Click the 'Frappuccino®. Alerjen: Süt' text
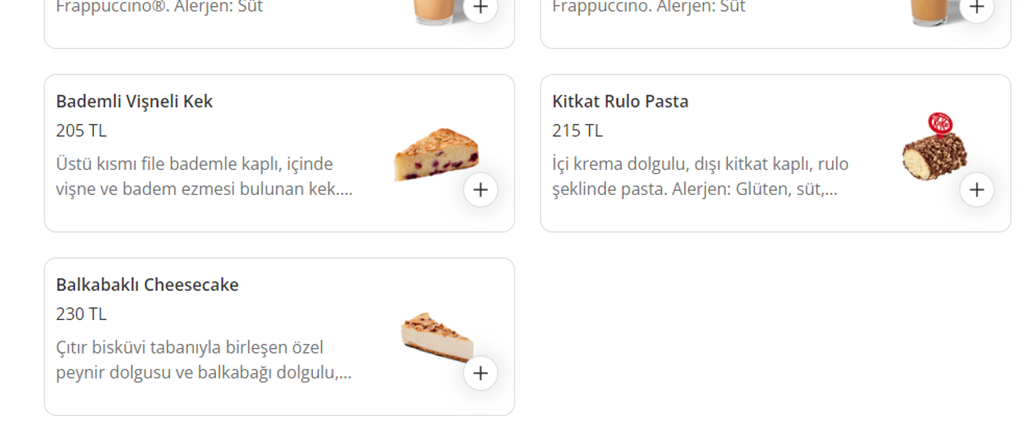 click(159, 7)
